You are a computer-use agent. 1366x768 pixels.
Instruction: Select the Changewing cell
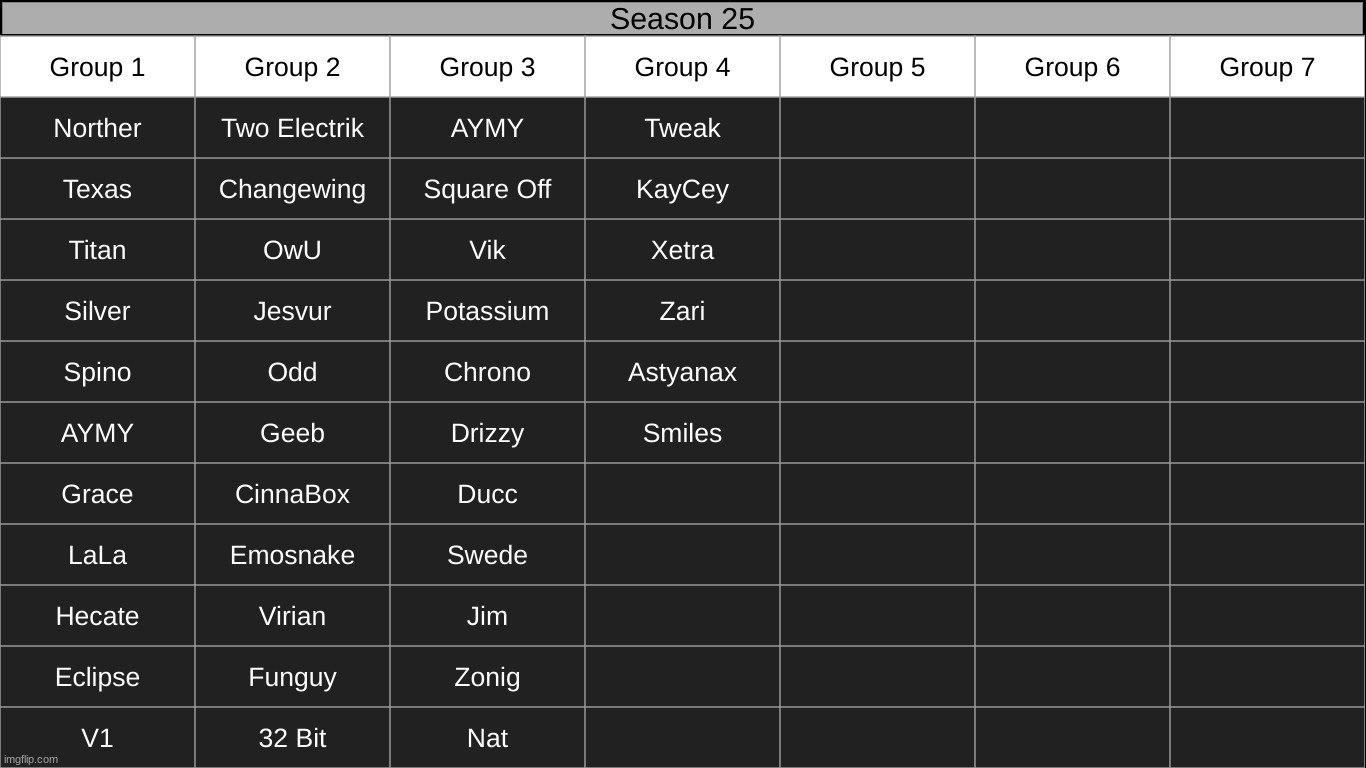(292, 189)
